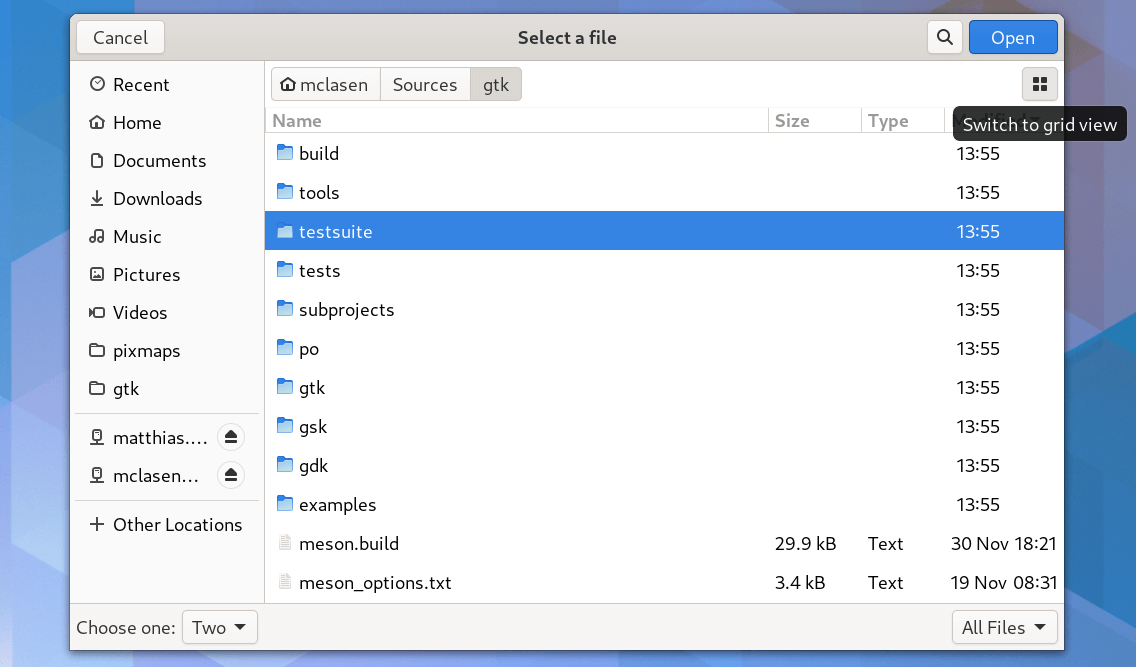Cancel the file selection dialog
Screen dimensions: 1136x667
click(120, 37)
